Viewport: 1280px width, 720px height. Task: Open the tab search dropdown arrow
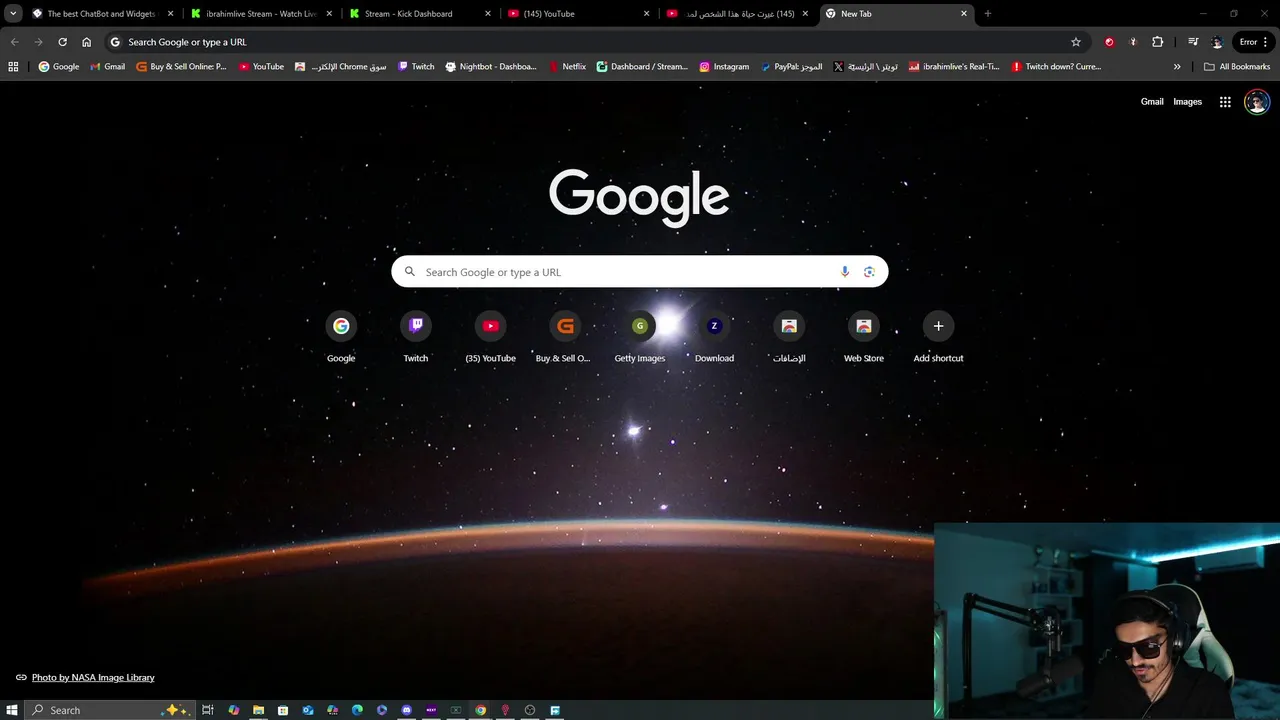coord(13,14)
